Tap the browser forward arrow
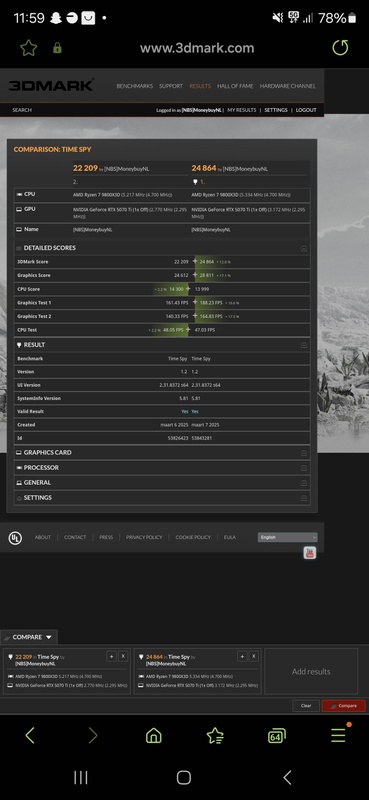The width and height of the screenshot is (369, 800). pyautogui.click(x=92, y=735)
